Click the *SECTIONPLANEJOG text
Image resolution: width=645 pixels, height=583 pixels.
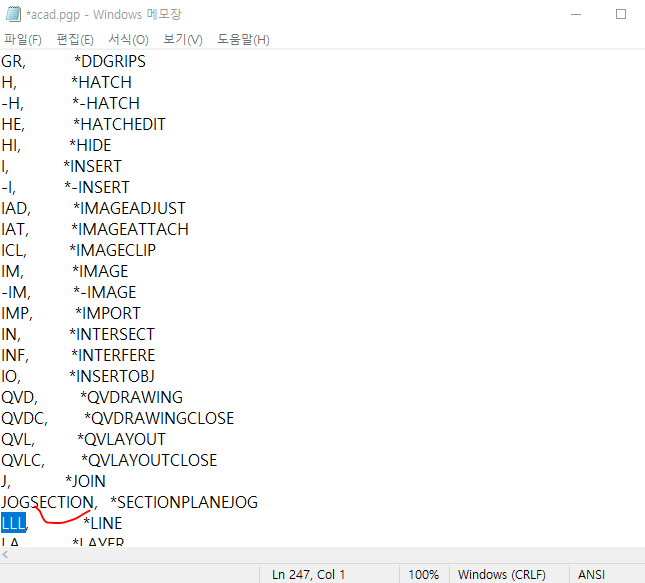click(184, 502)
